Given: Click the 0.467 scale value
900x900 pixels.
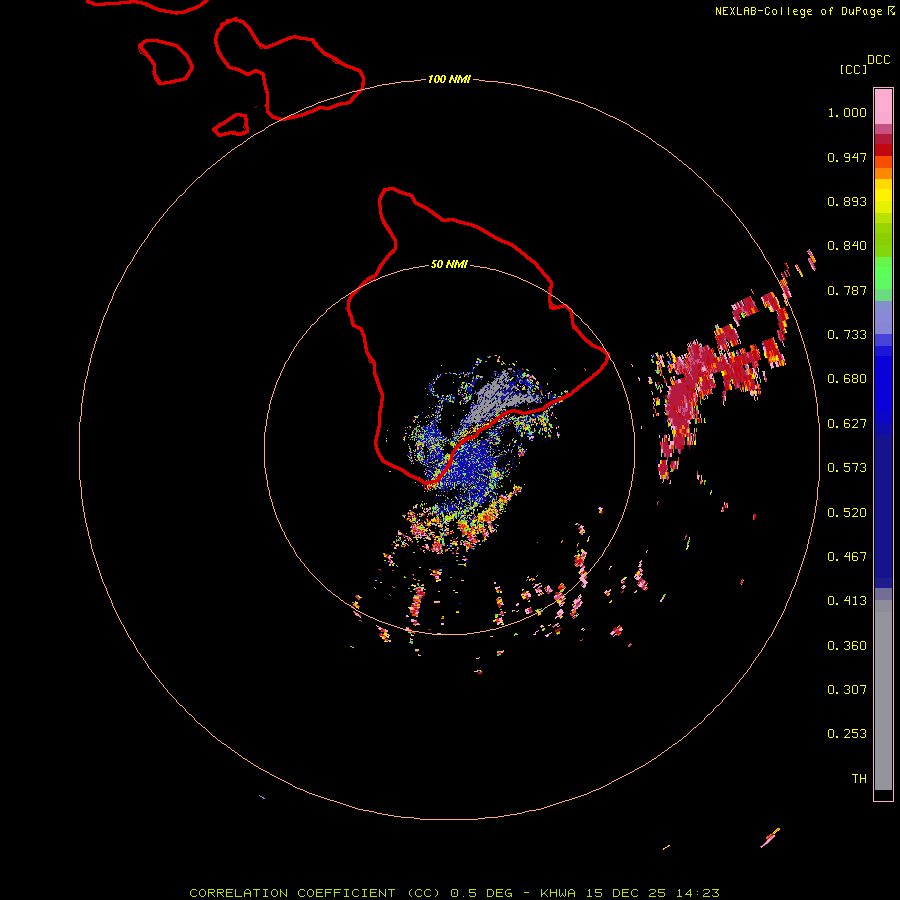Looking at the screenshot, I should 847,557.
